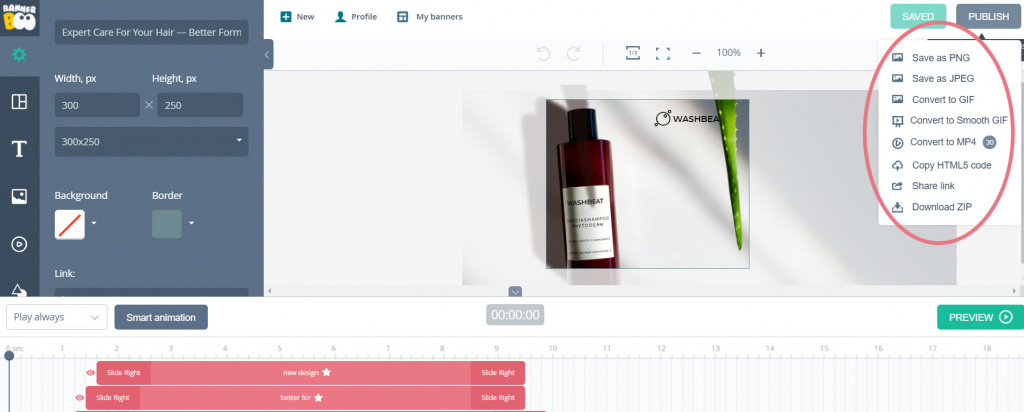Viewport: 1024px width, 412px height.
Task: Choose Save as PNG
Action: pos(940,57)
